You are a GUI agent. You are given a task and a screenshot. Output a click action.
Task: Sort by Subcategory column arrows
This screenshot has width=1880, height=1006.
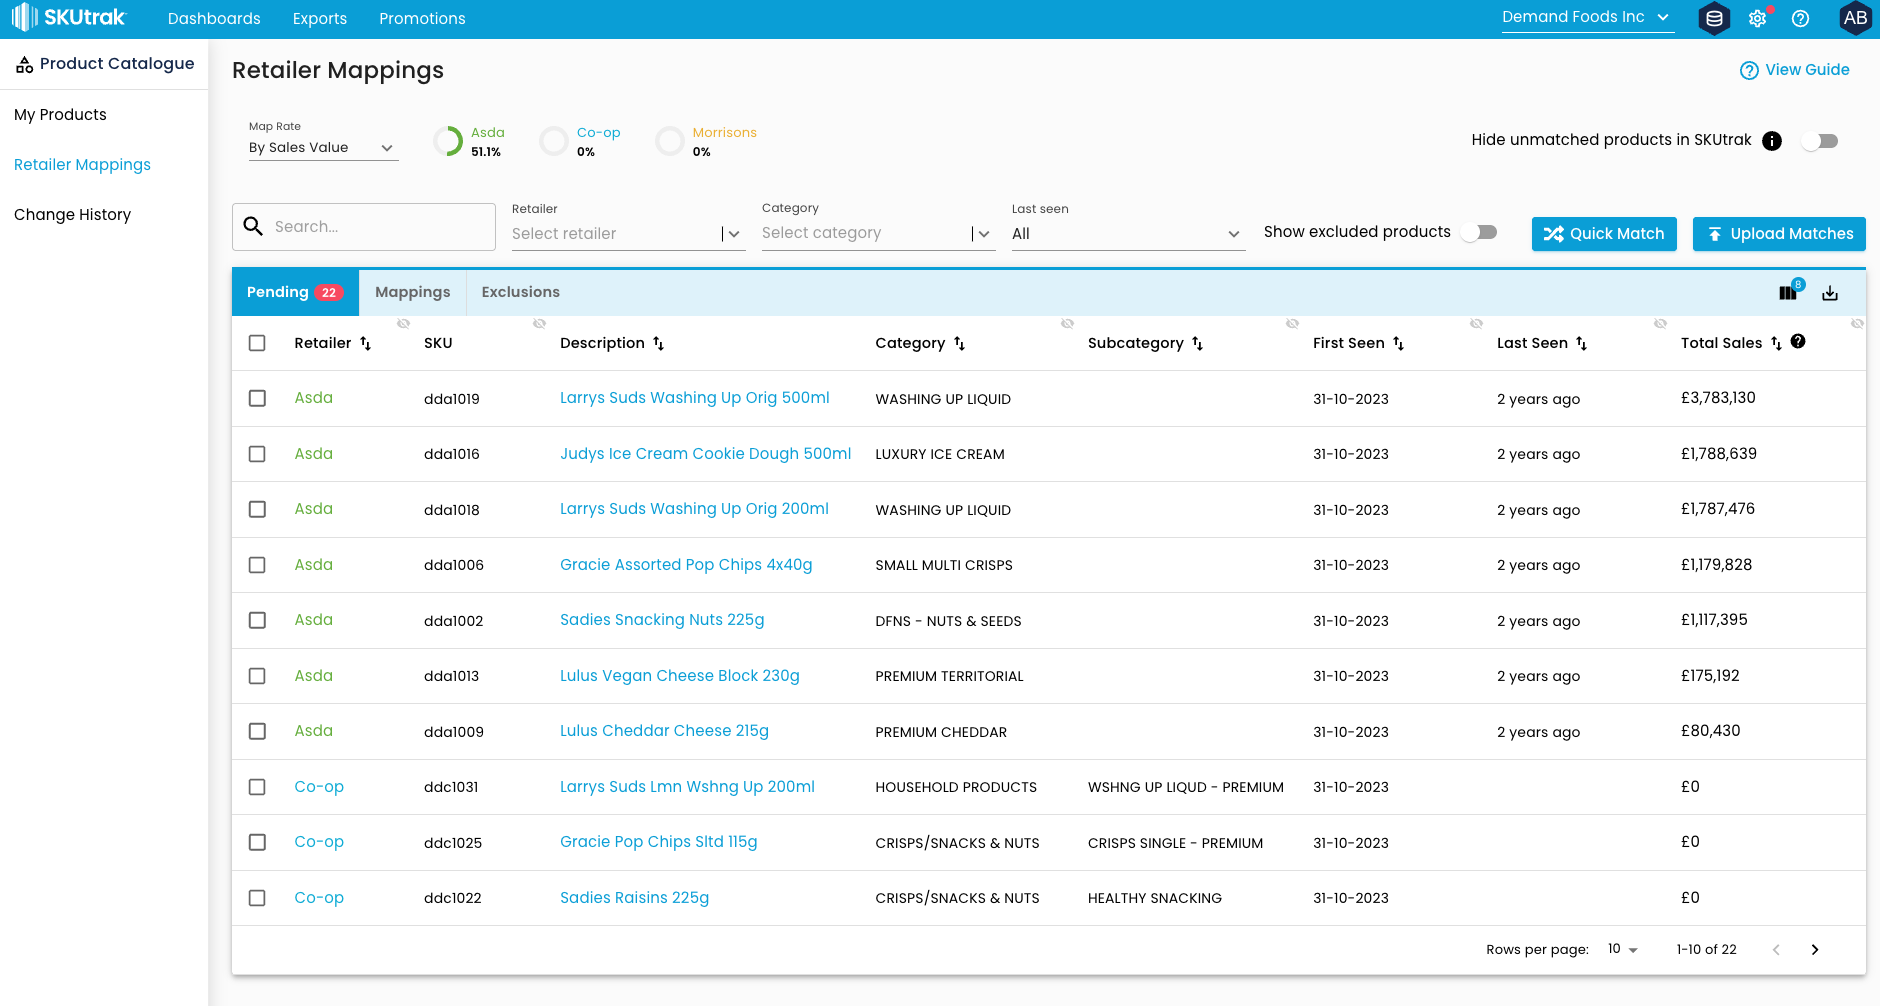1197,343
